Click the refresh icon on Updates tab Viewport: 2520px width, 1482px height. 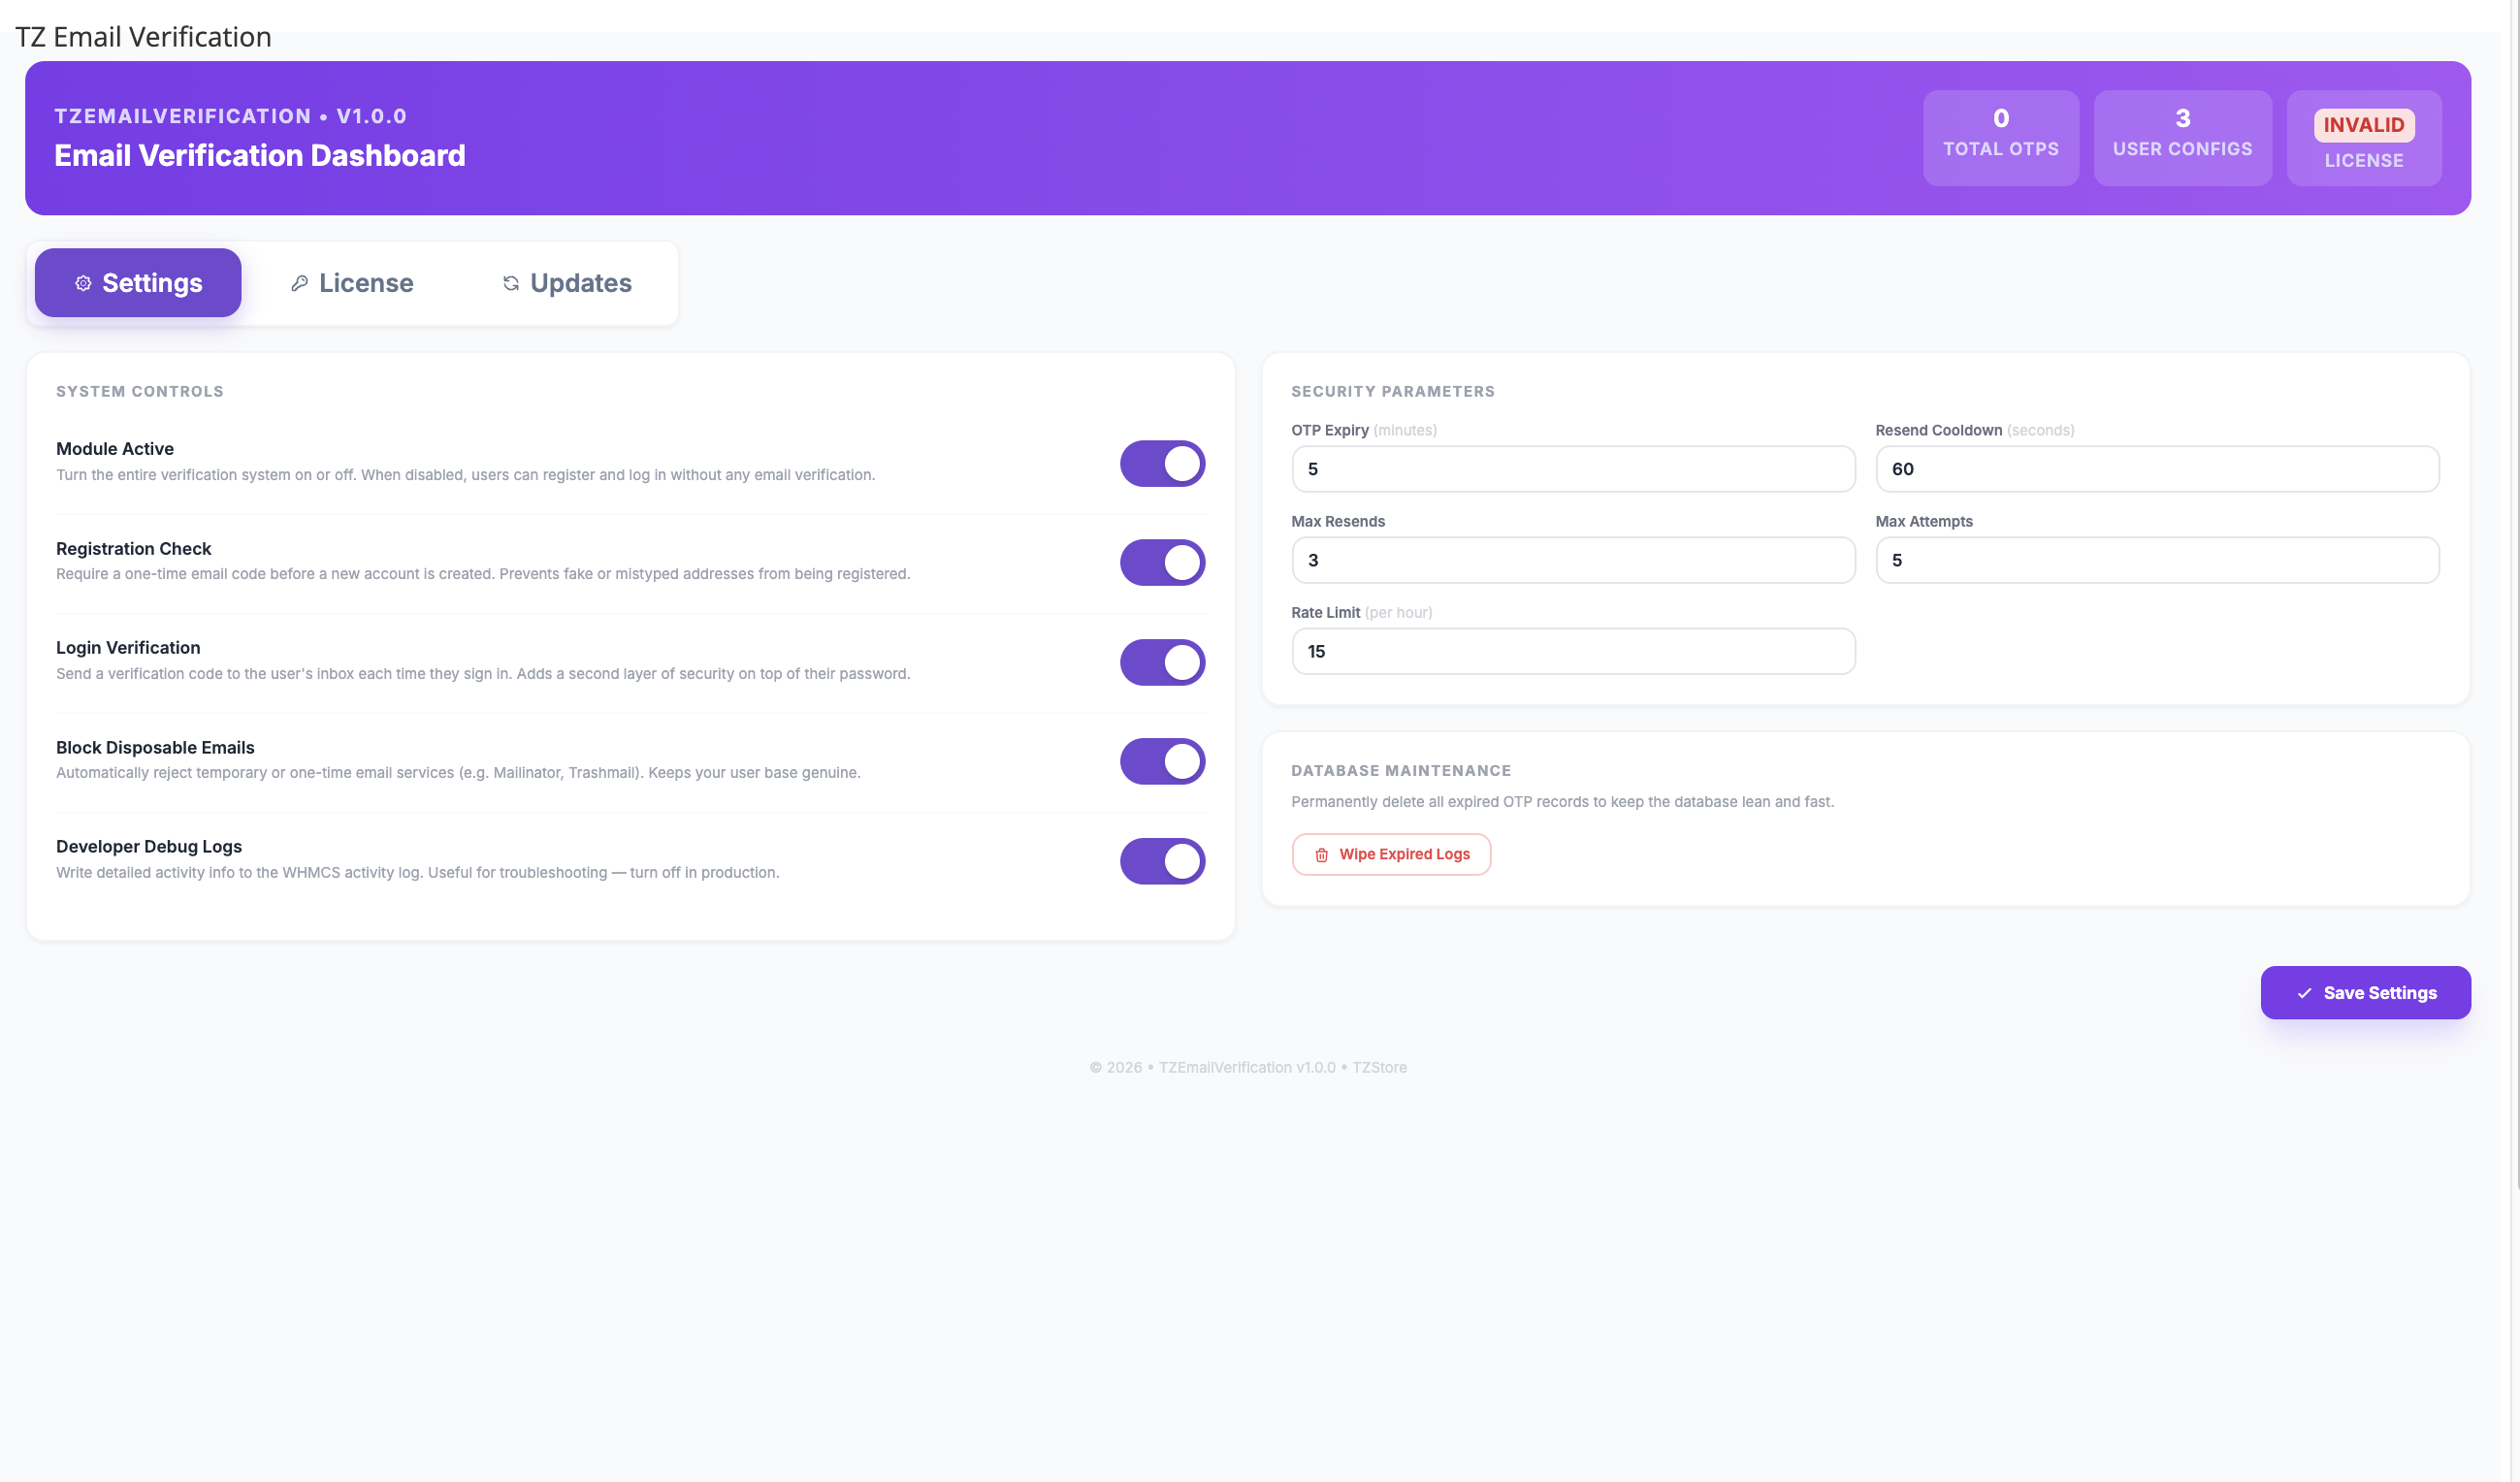(x=510, y=283)
